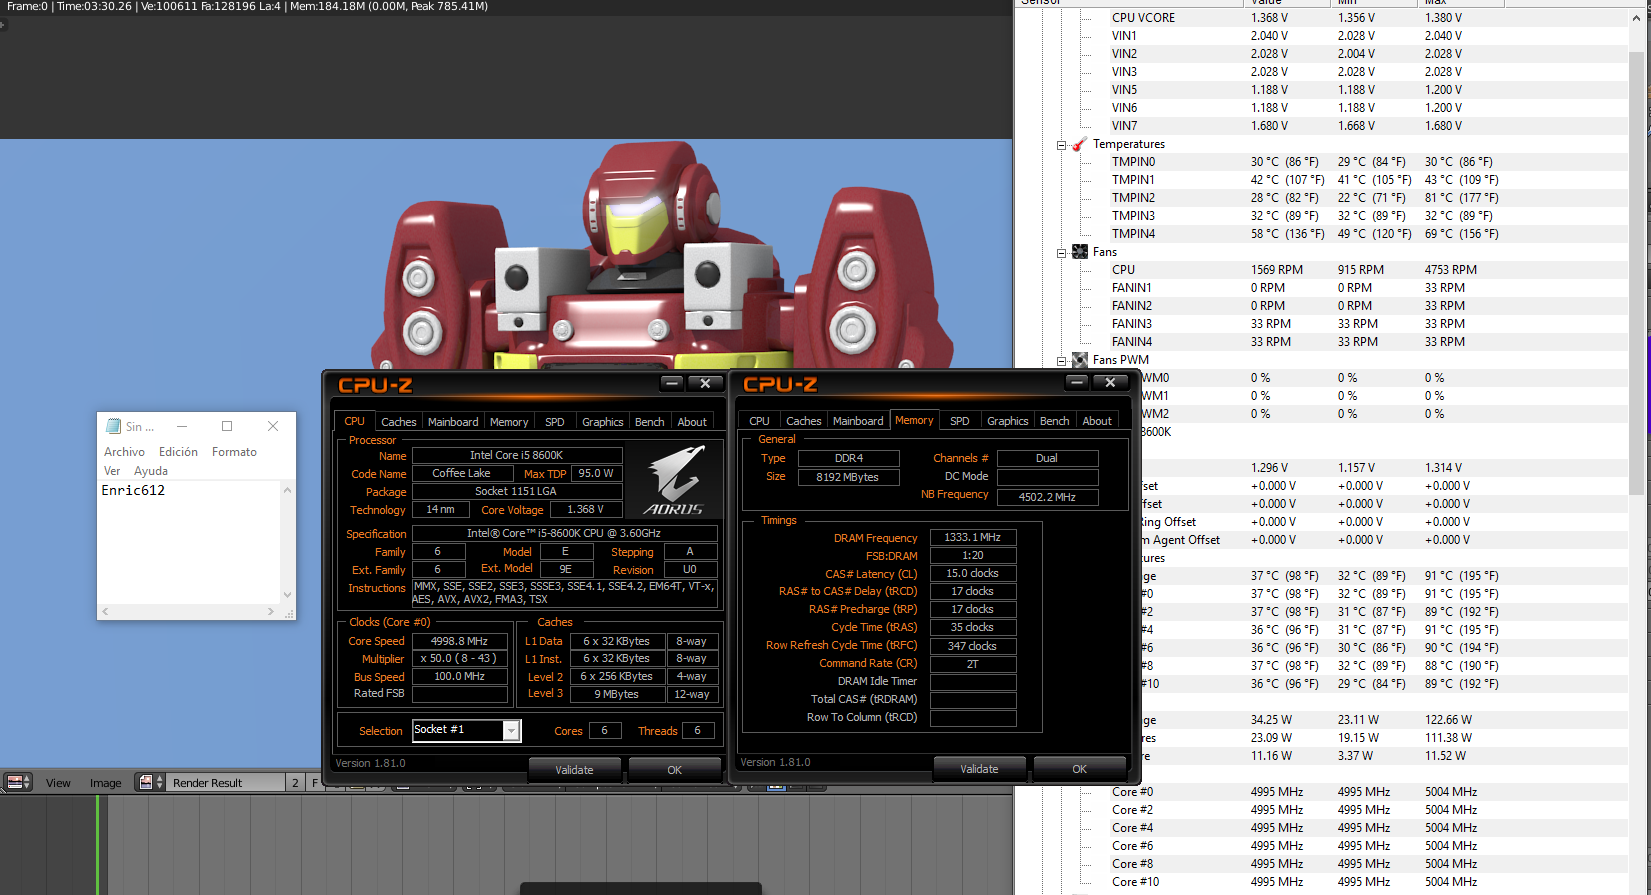Open About tab in left CPU-Z window
Viewport: 1651px width, 895px height.
[x=692, y=422]
